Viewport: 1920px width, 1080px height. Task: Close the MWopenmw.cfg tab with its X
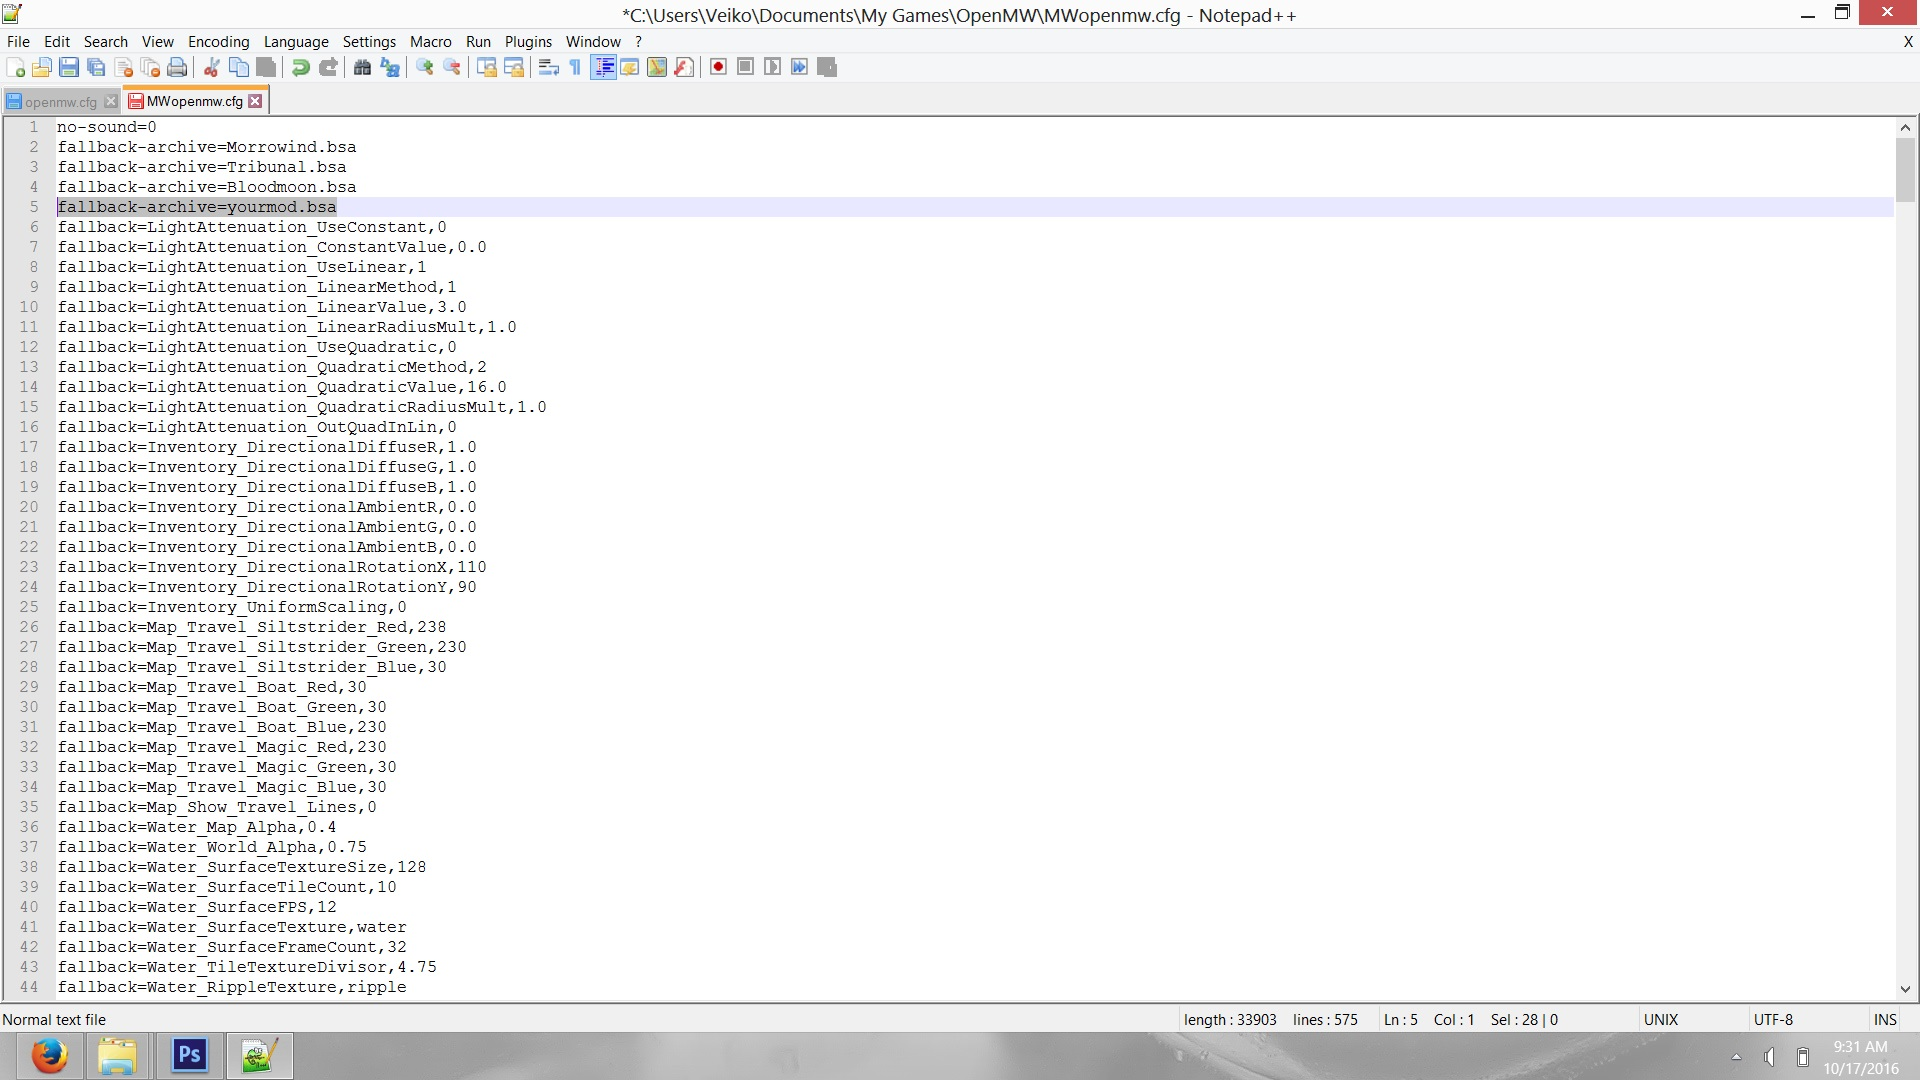point(255,101)
